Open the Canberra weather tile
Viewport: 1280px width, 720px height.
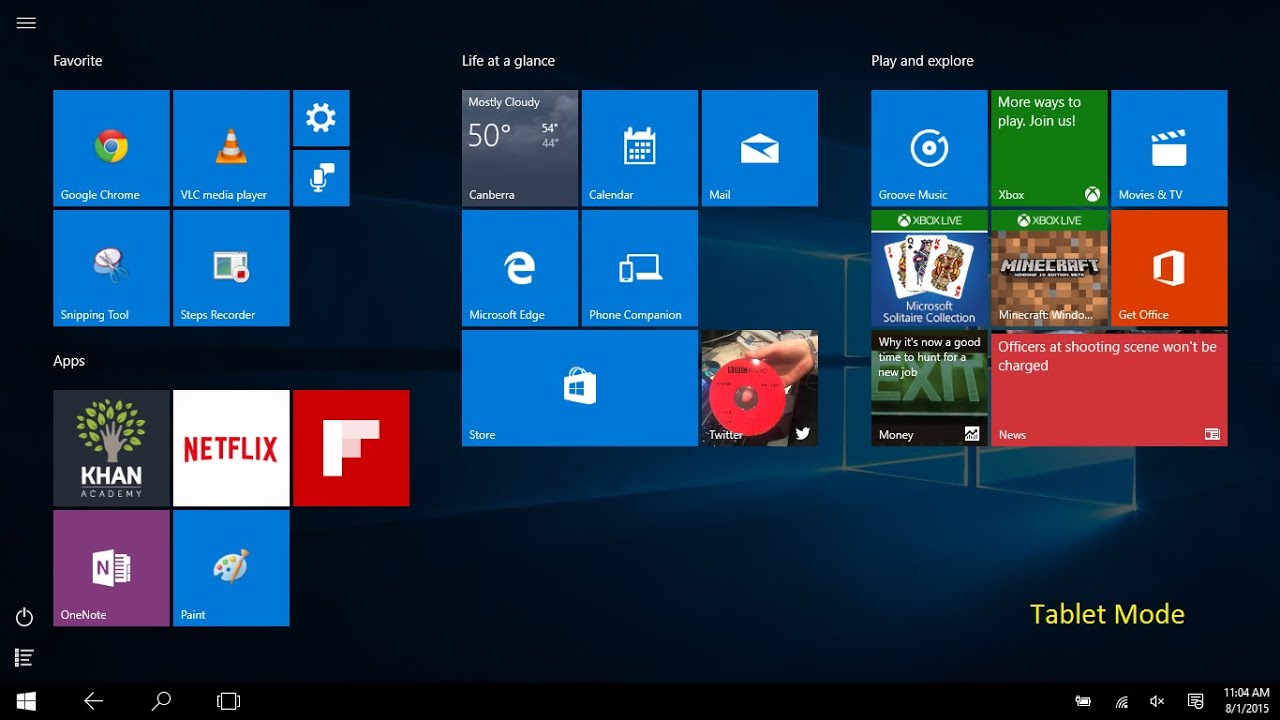520,148
